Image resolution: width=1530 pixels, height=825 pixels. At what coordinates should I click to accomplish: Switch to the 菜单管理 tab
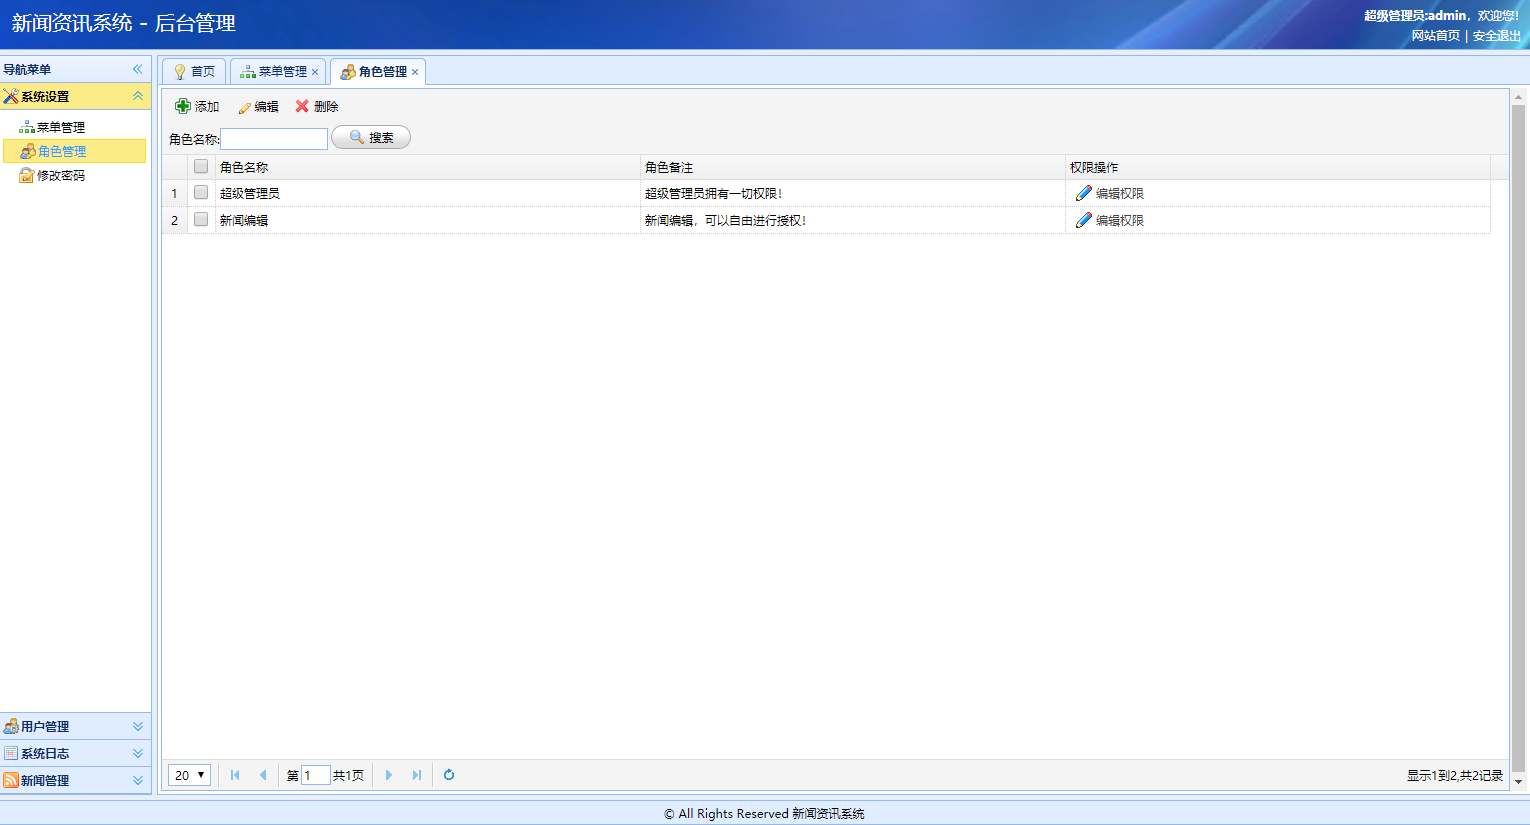point(278,72)
